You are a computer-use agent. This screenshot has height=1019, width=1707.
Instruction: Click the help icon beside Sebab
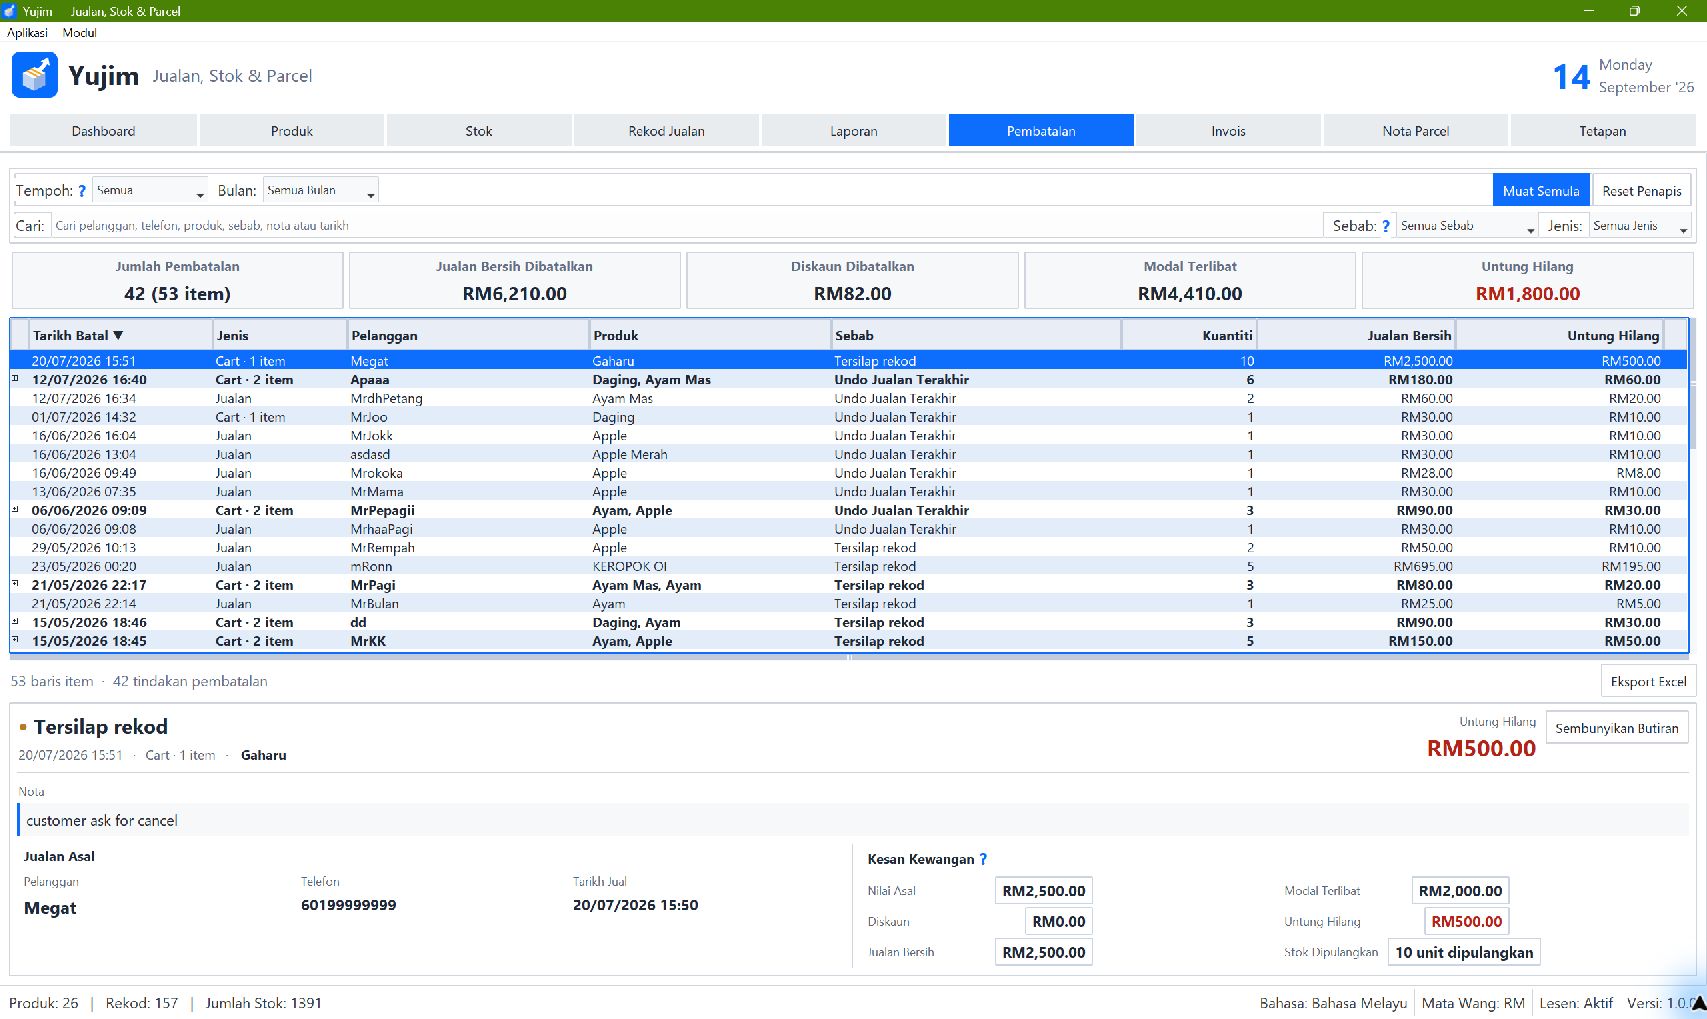click(1386, 226)
